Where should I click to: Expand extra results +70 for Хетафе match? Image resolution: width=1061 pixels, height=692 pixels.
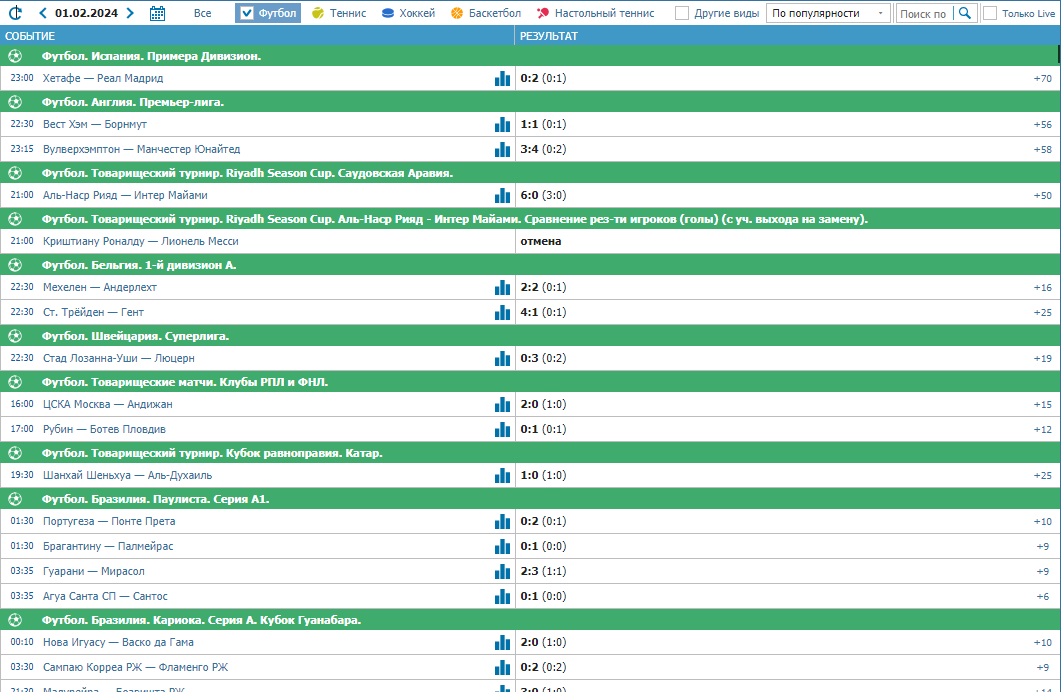pos(1043,78)
